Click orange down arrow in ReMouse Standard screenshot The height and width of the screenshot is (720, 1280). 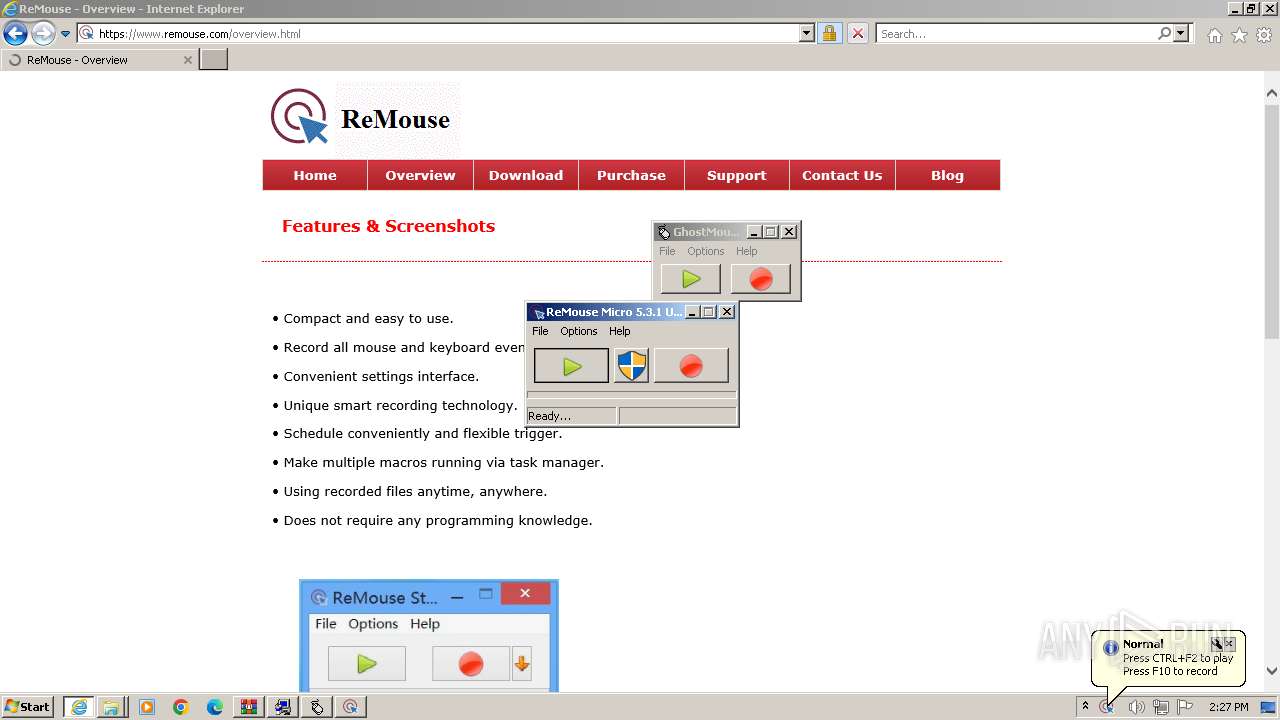(x=522, y=663)
